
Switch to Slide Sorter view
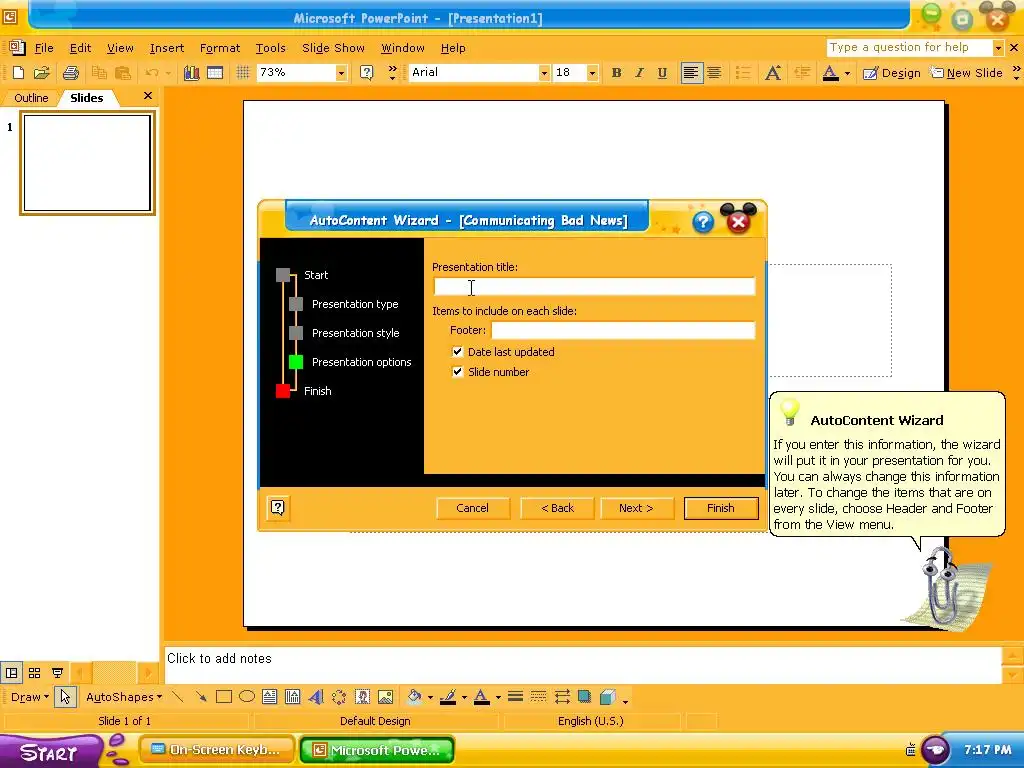pyautogui.click(x=35, y=673)
